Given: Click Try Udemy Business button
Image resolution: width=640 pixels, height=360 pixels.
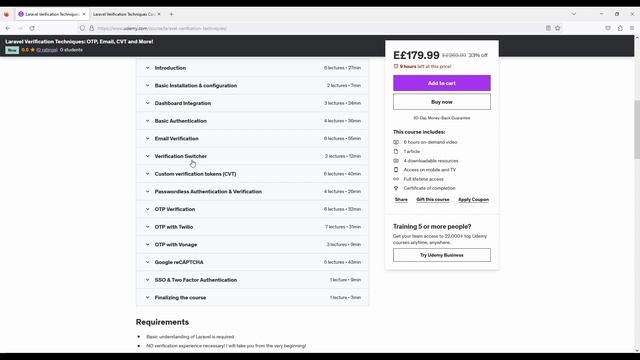Looking at the screenshot, I should (442, 255).
